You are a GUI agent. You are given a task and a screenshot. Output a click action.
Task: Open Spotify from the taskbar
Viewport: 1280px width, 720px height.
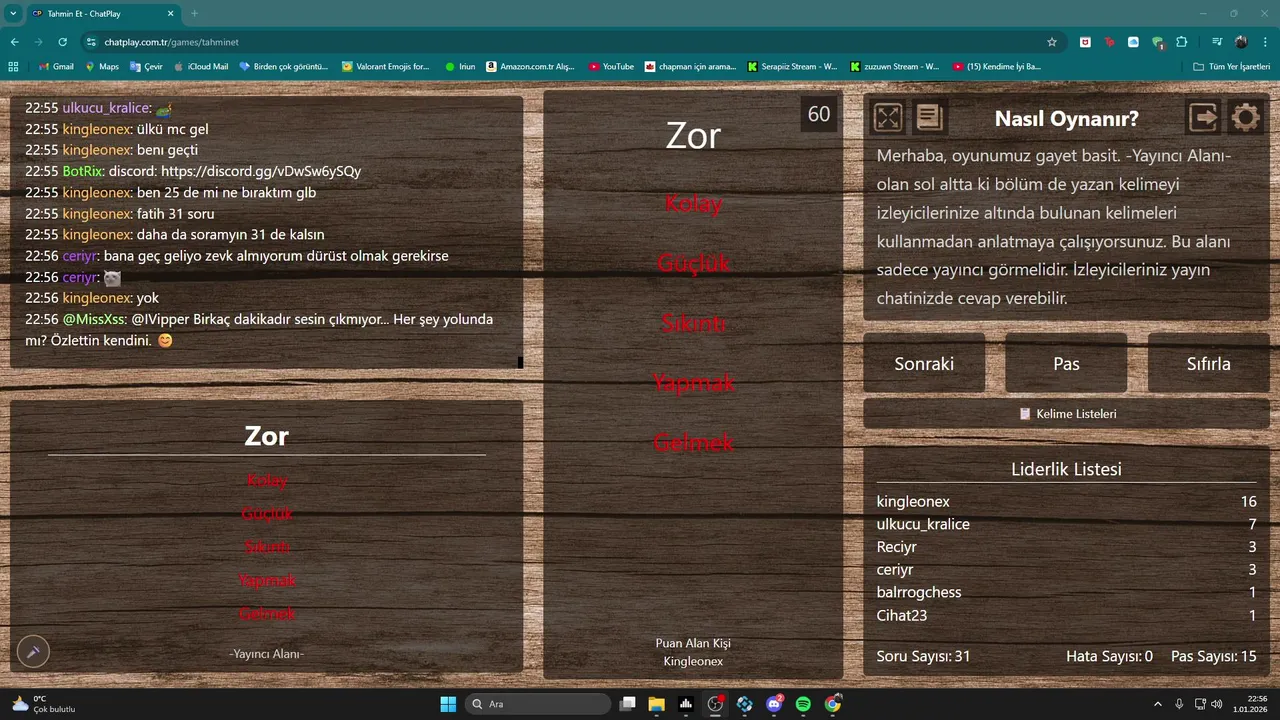pos(803,704)
